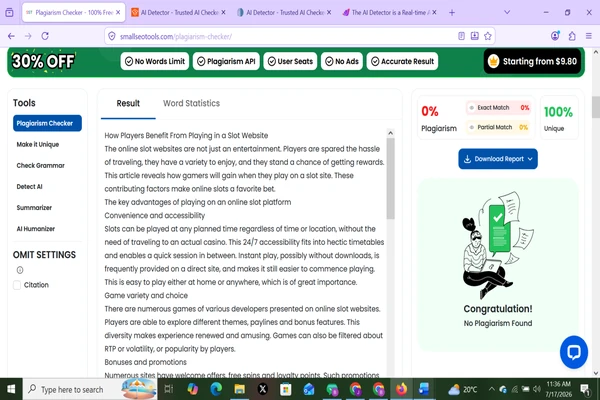
Task: Click the 30% OFF banner text
Action: (43, 61)
